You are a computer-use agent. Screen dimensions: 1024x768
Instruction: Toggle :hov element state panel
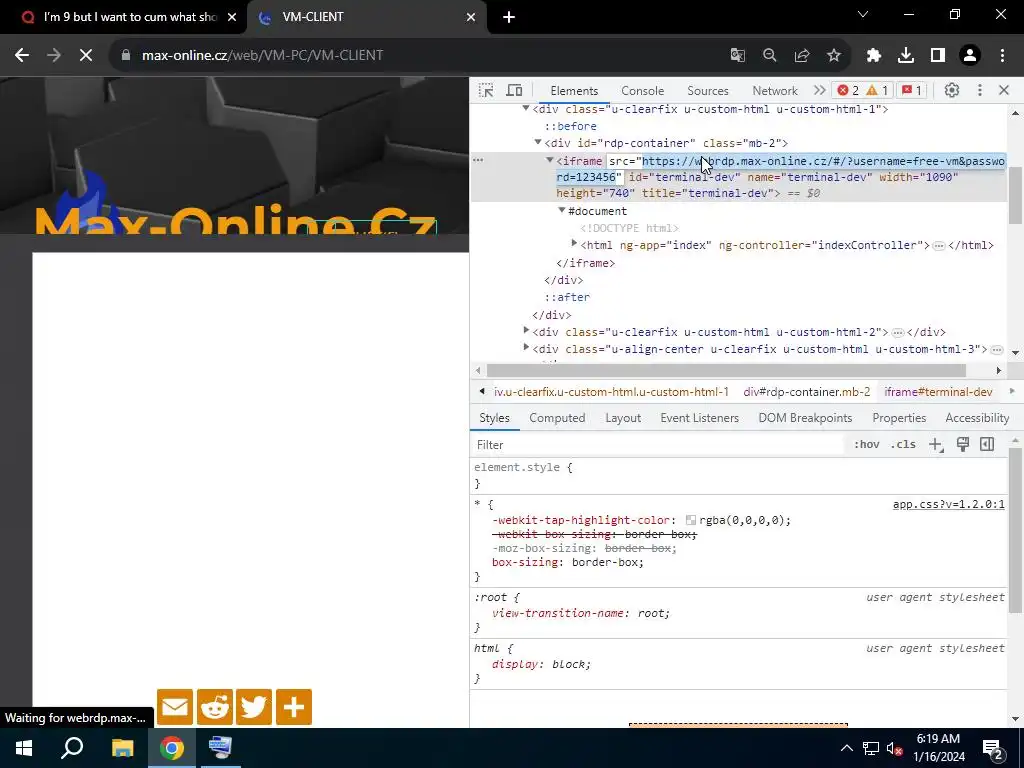click(867, 445)
